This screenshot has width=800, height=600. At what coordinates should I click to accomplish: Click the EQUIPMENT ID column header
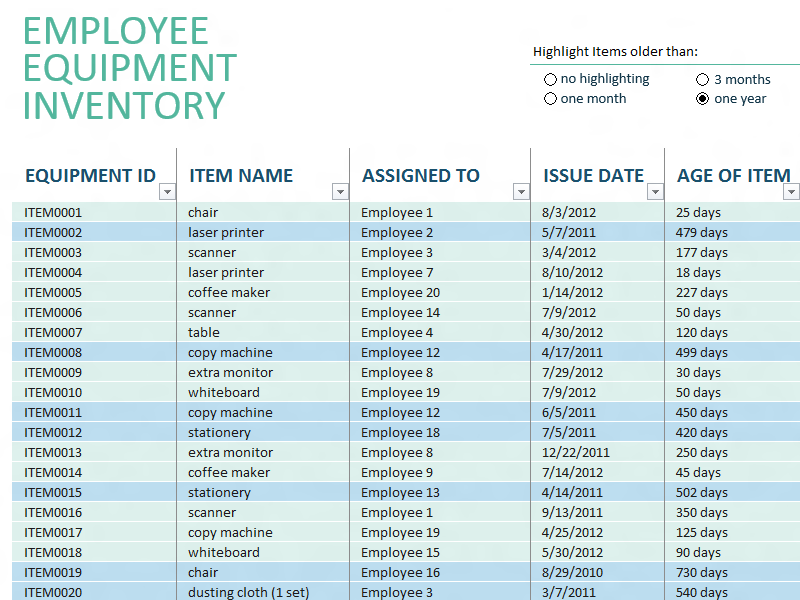click(x=90, y=176)
